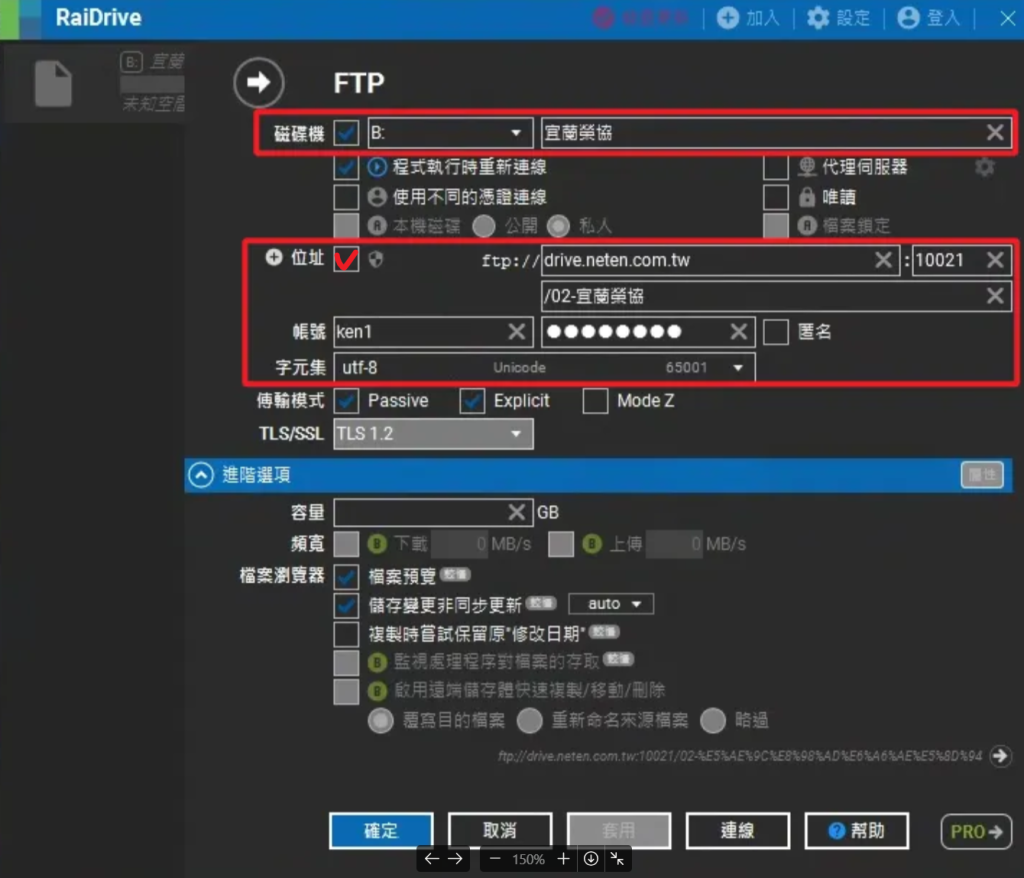Collapse the 進階選項 advanced options section

coord(202,476)
